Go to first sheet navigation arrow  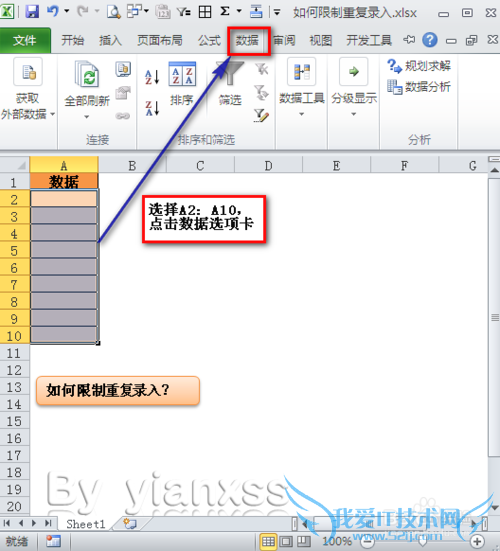[6, 523]
